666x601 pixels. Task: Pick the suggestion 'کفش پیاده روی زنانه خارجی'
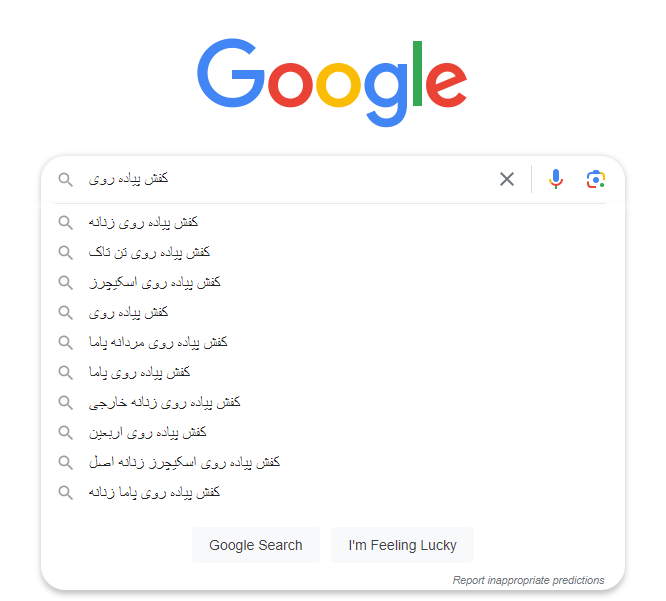tap(165, 402)
